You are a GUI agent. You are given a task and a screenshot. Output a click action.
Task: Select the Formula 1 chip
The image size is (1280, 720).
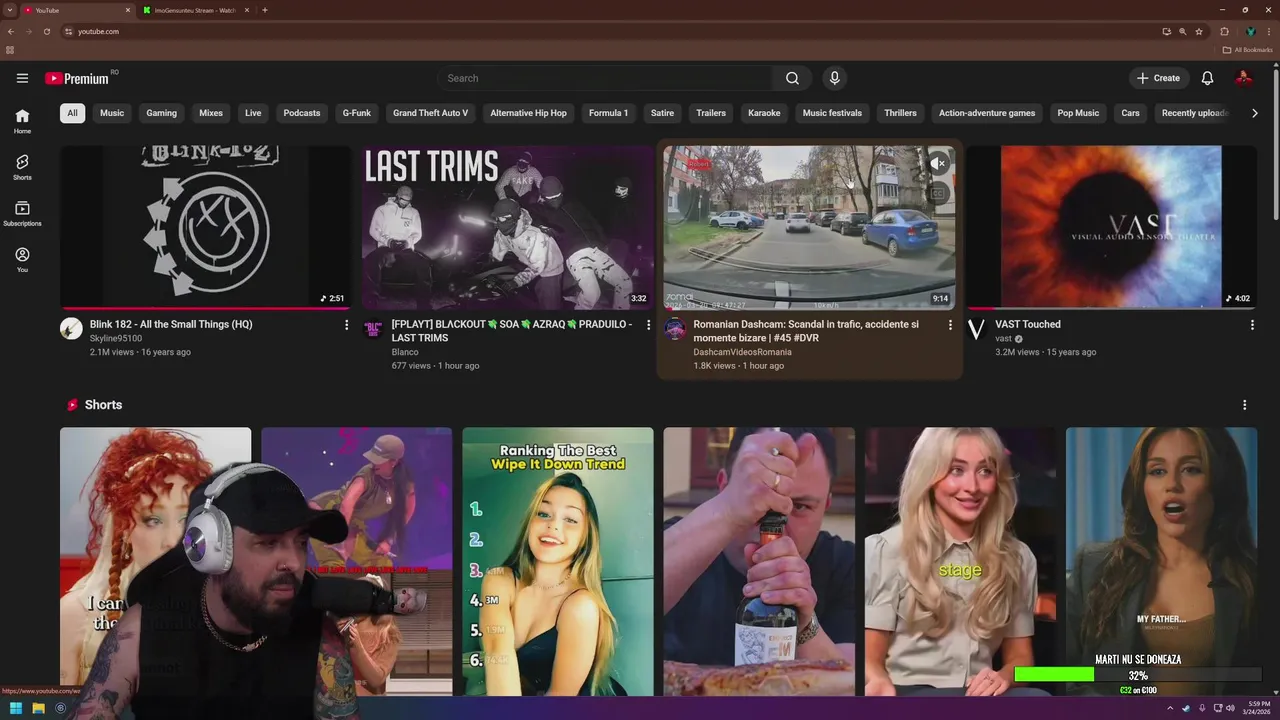coord(608,113)
